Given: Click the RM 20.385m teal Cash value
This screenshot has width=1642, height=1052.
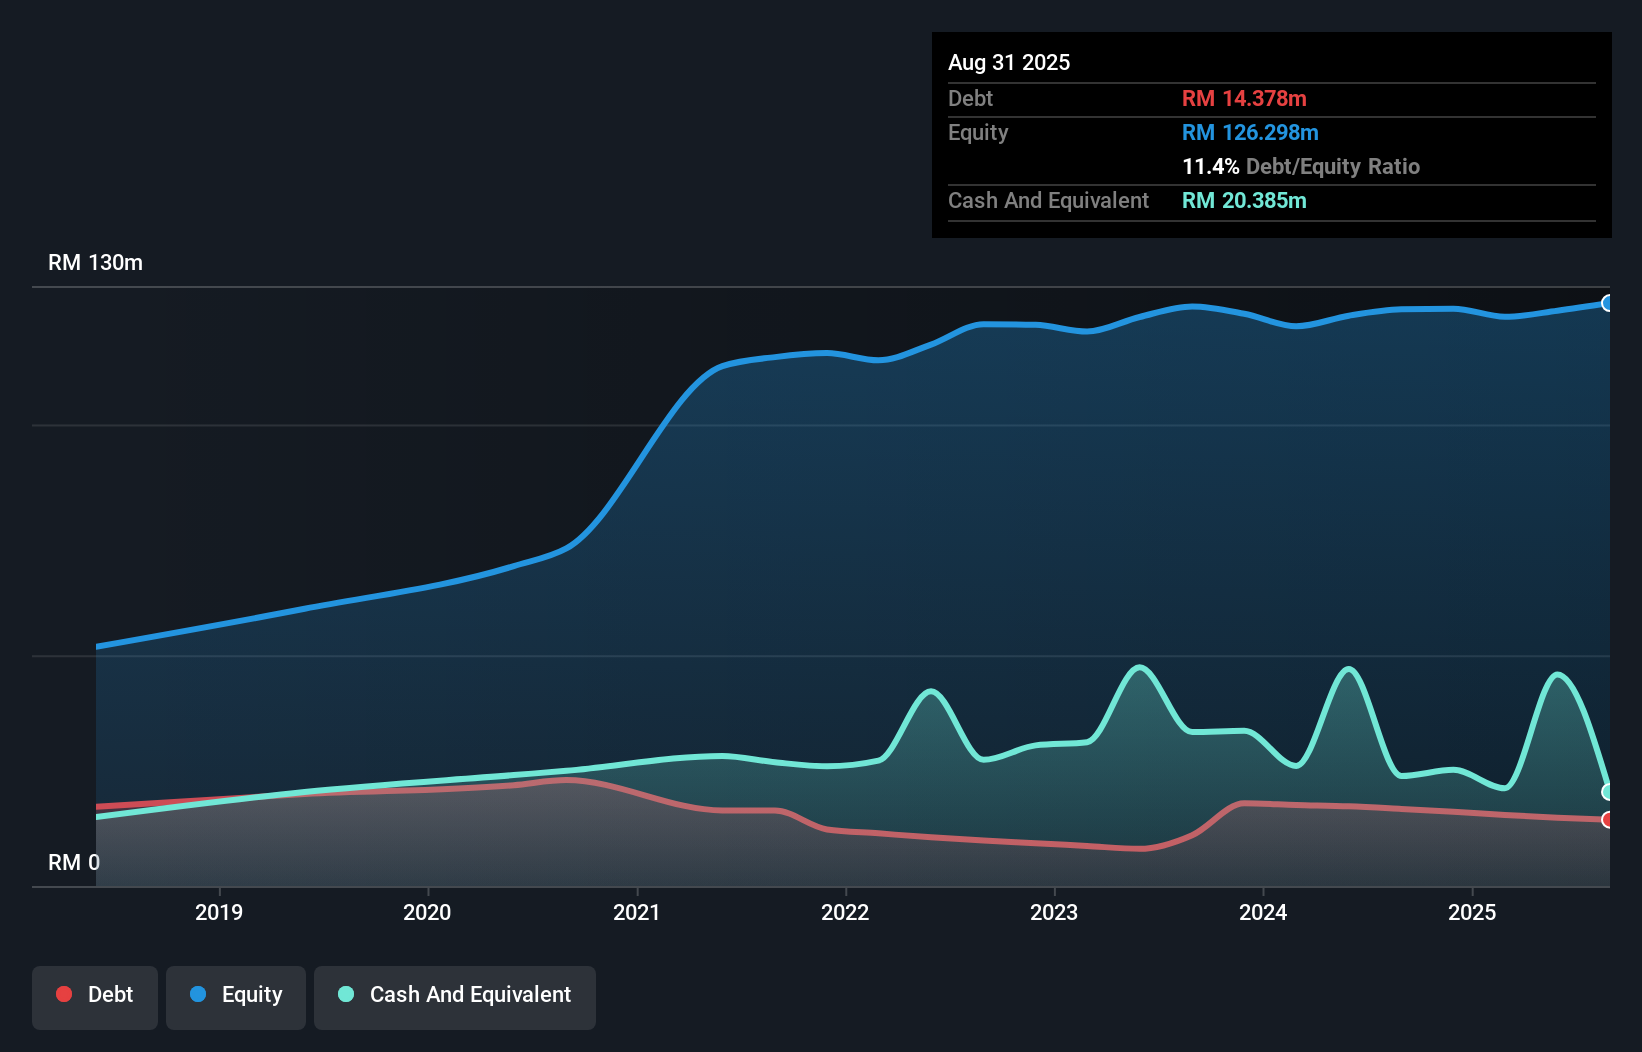Looking at the screenshot, I should [1244, 200].
